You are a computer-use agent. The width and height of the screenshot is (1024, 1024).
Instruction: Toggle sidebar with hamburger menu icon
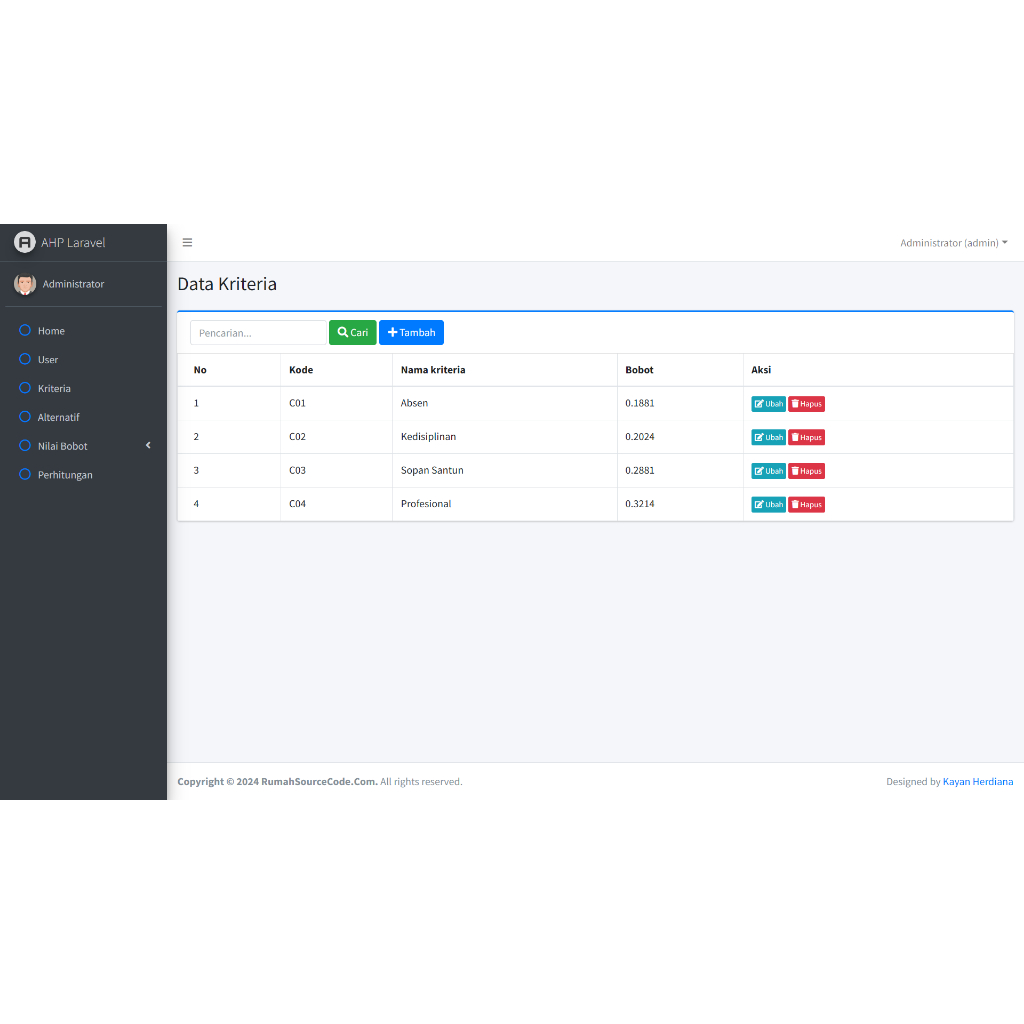coord(187,242)
